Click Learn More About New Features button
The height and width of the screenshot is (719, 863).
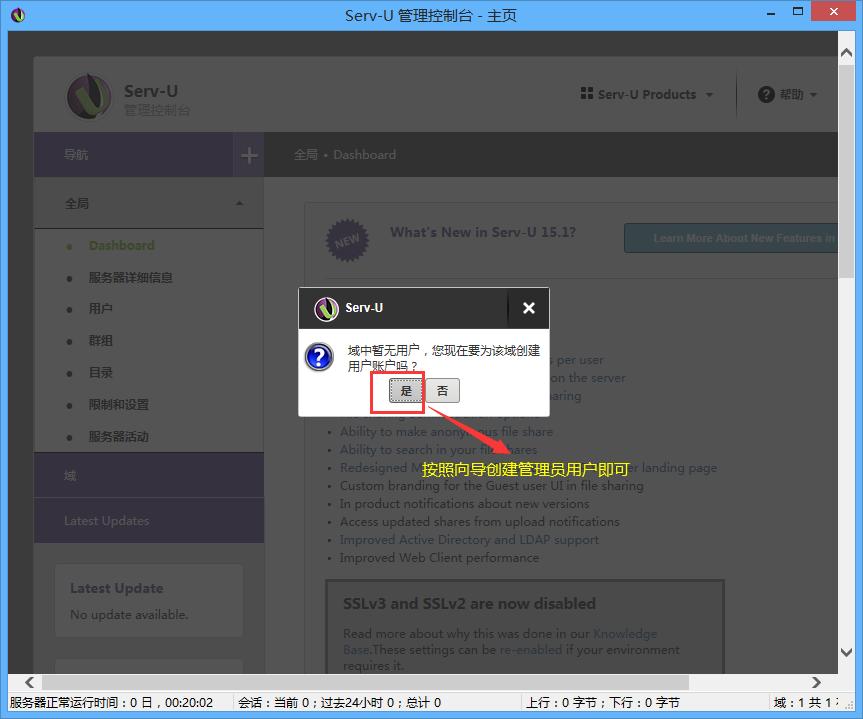point(731,238)
